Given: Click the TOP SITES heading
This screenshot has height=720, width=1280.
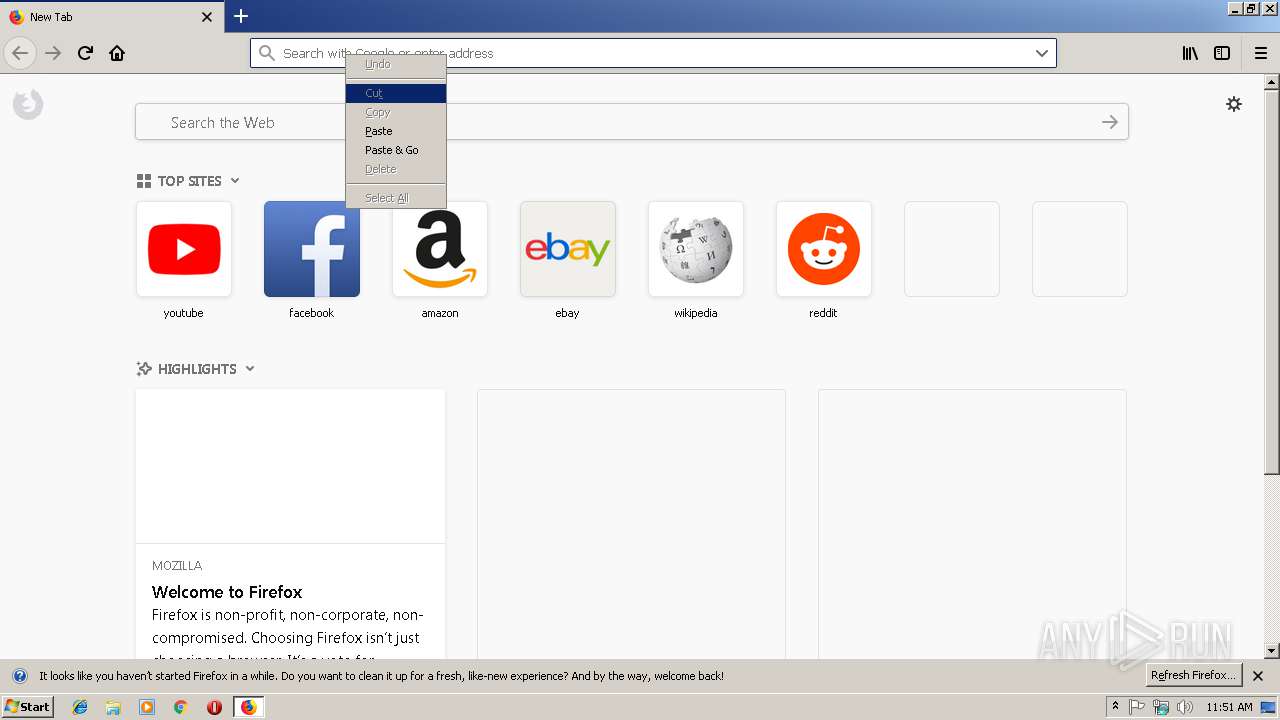Looking at the screenshot, I should 189,181.
